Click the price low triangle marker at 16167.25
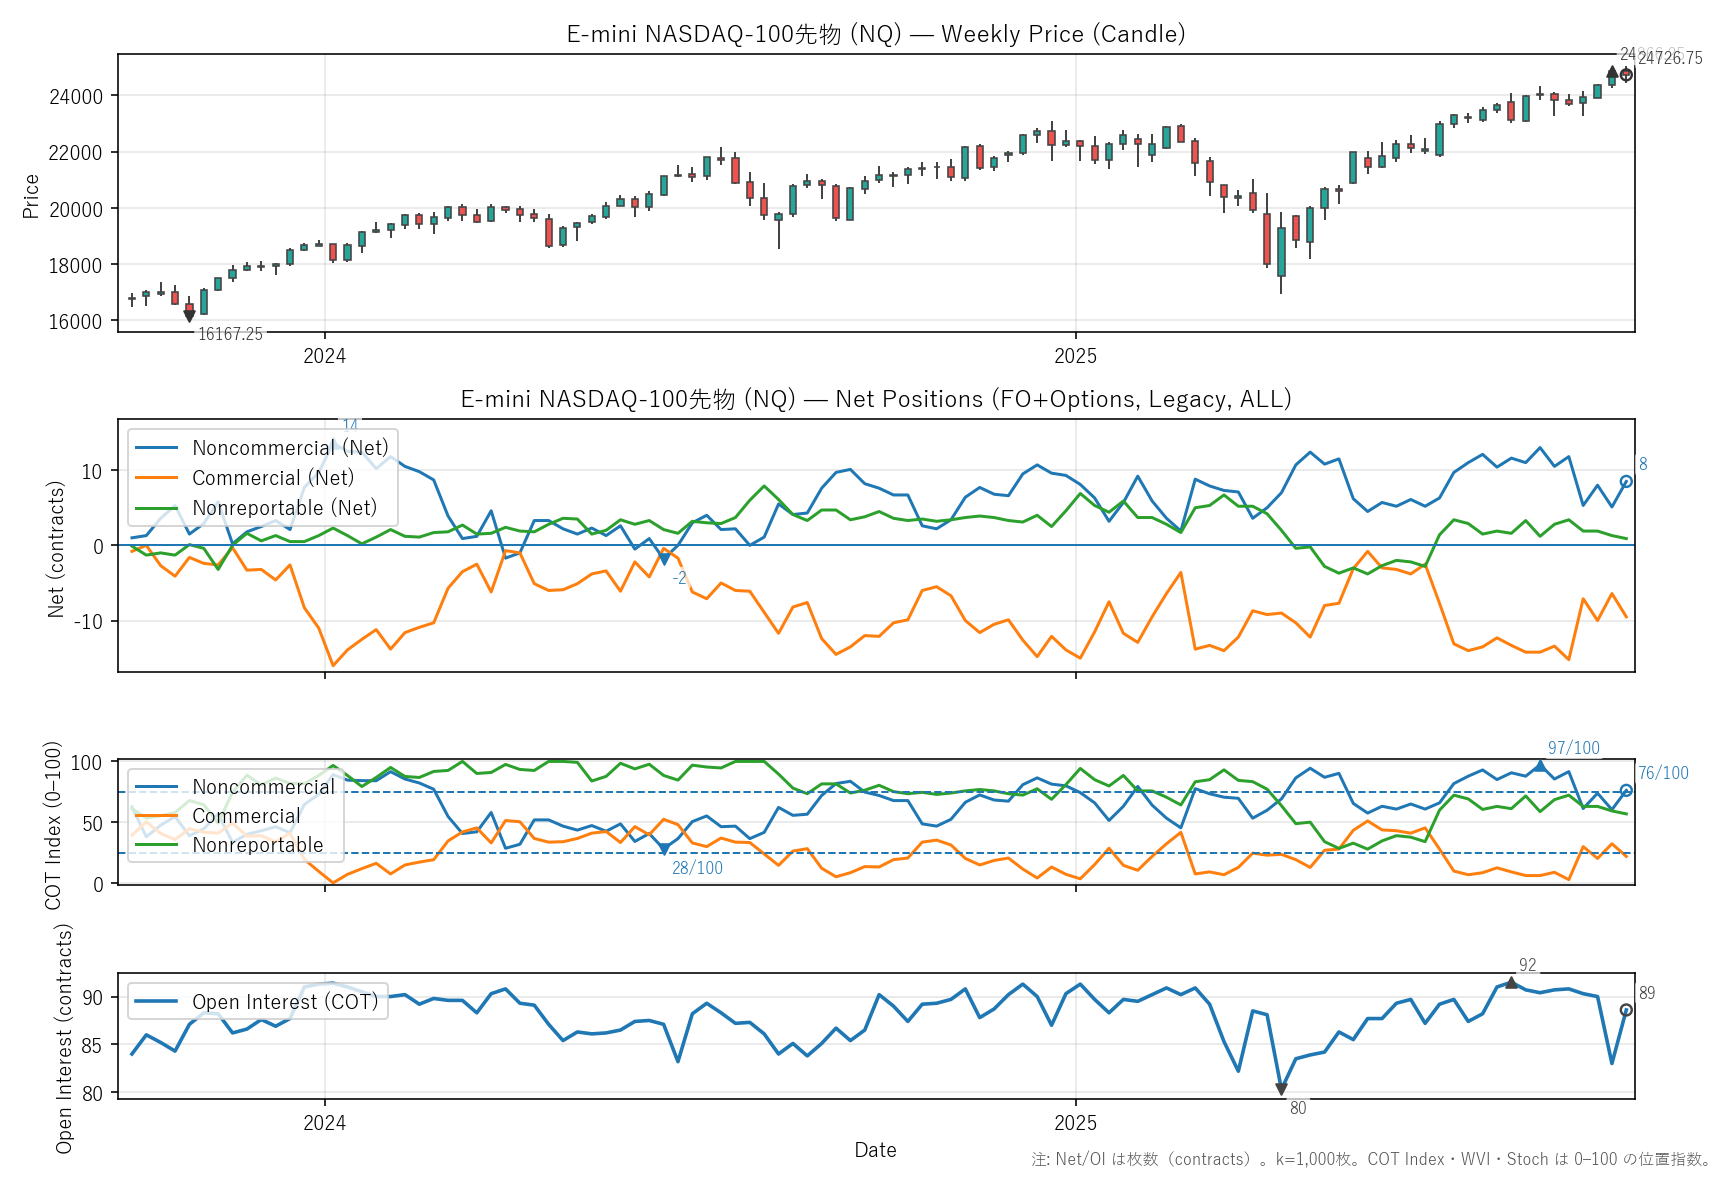Screen dimensions: 1728x1180 coord(189,316)
